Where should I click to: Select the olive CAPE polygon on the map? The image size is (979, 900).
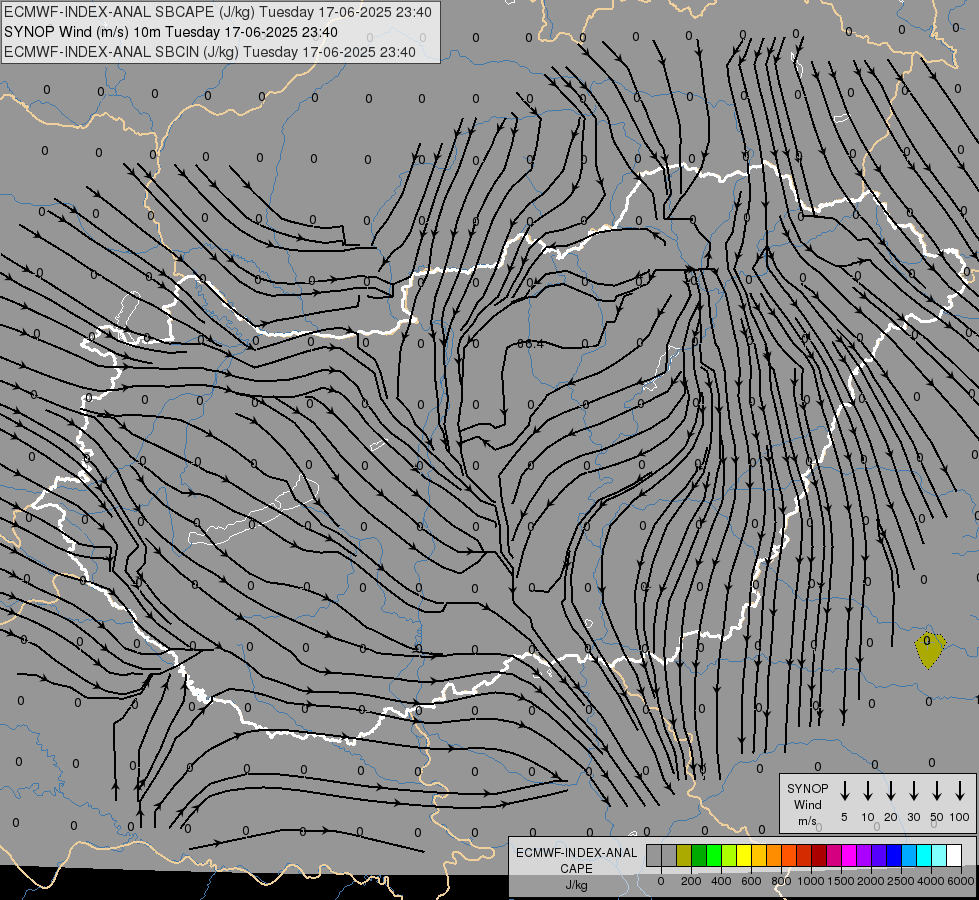(930, 650)
